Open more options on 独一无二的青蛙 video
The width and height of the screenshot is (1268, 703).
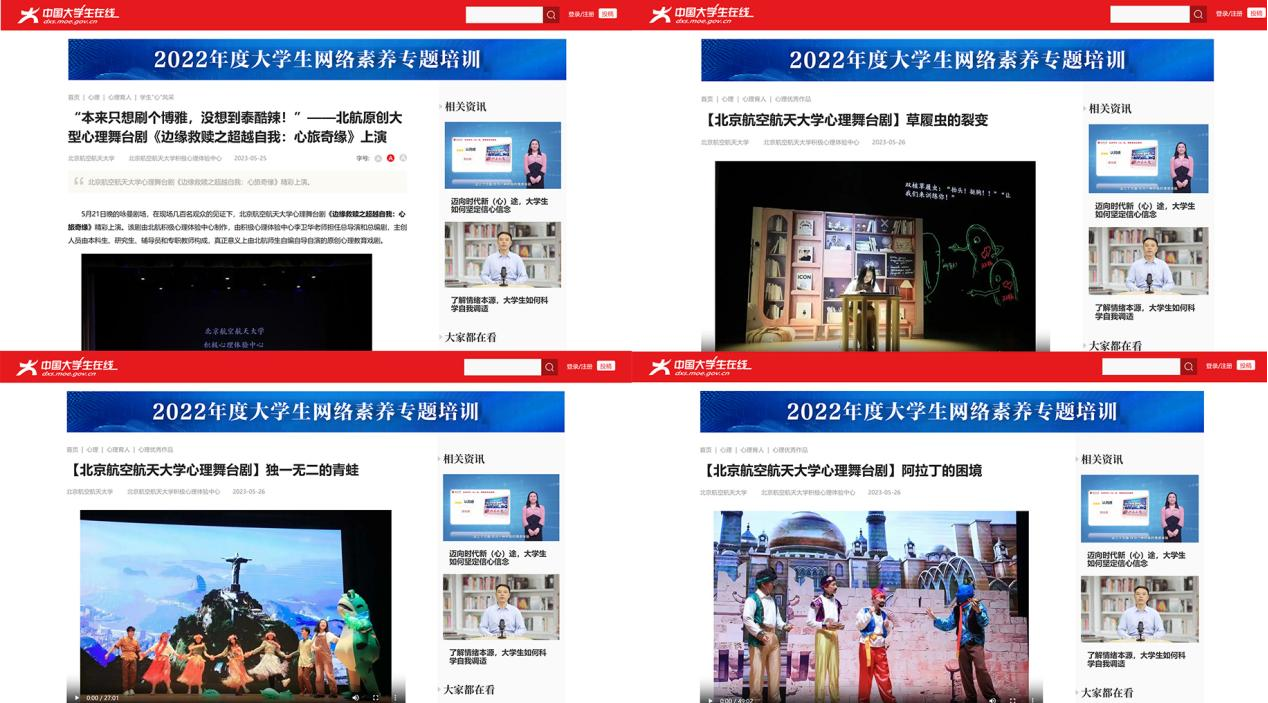click(396, 697)
